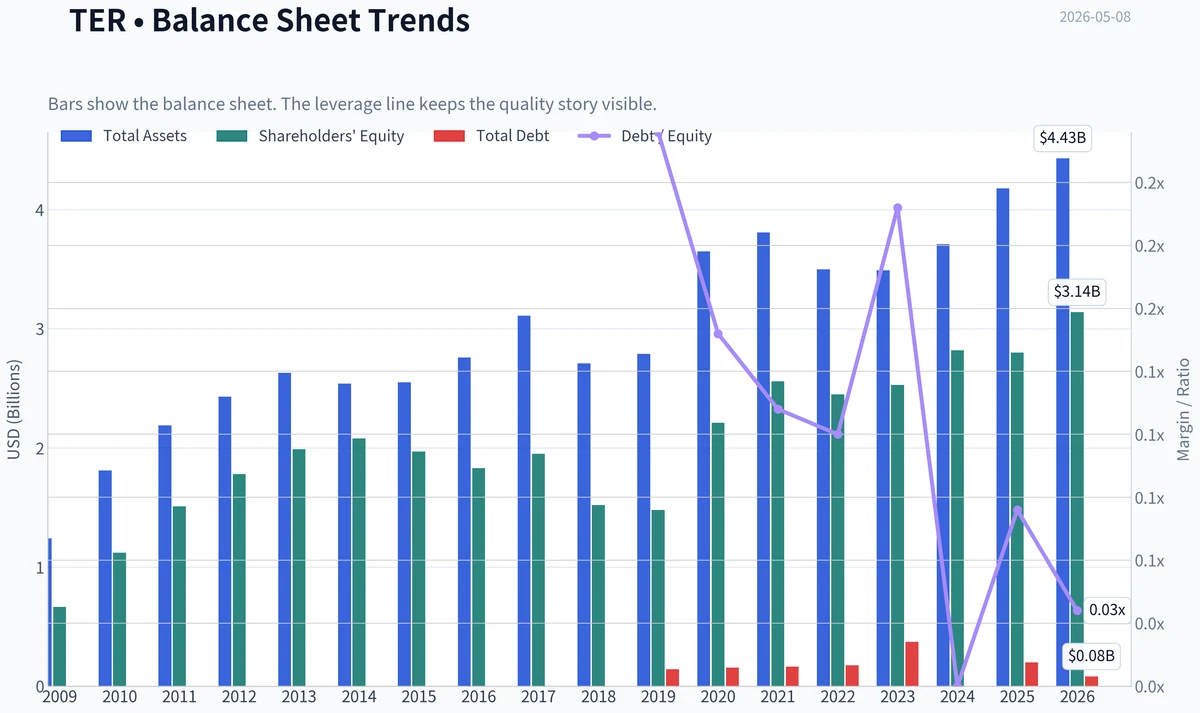Click the Debt / Equity line point for 2025
The height and width of the screenshot is (713, 1200).
click(x=1018, y=511)
